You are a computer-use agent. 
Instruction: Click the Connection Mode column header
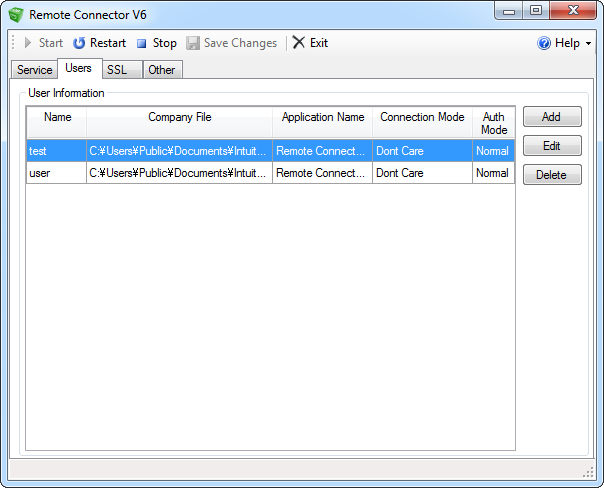(422, 117)
